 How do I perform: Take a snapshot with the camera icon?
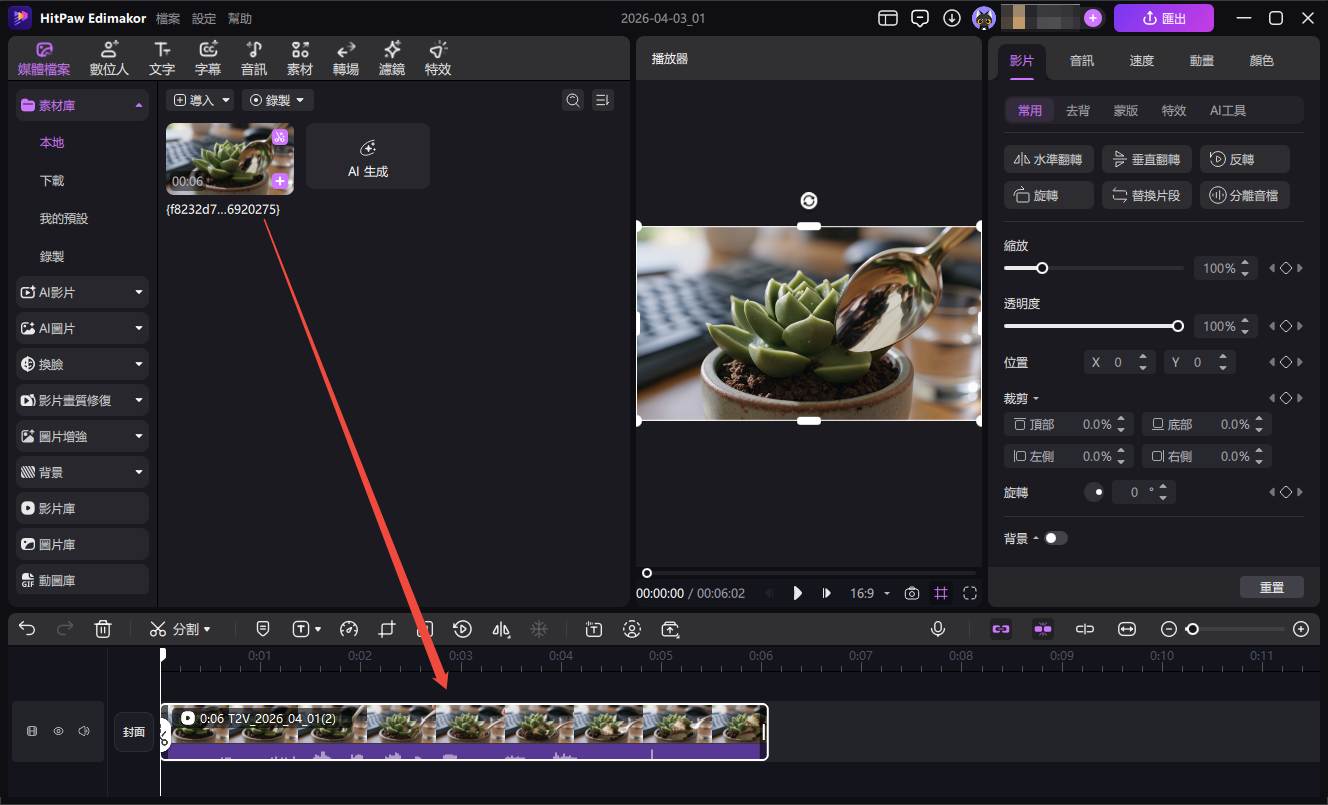[x=911, y=593]
